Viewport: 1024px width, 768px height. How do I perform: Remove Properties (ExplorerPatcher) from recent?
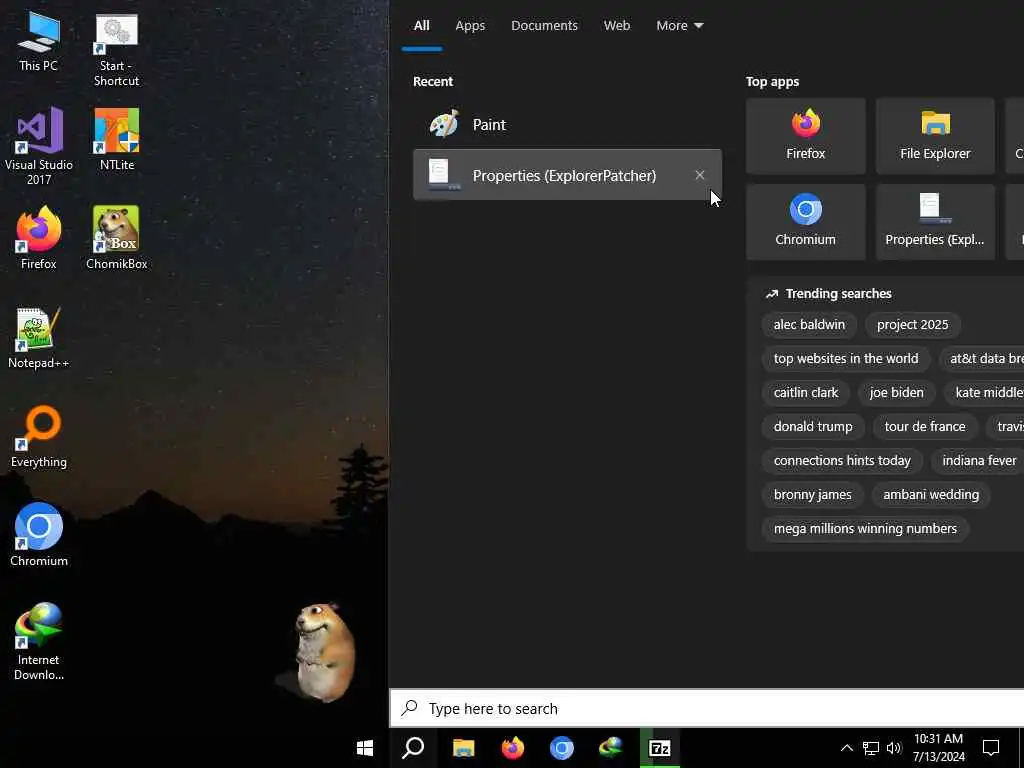tap(699, 175)
